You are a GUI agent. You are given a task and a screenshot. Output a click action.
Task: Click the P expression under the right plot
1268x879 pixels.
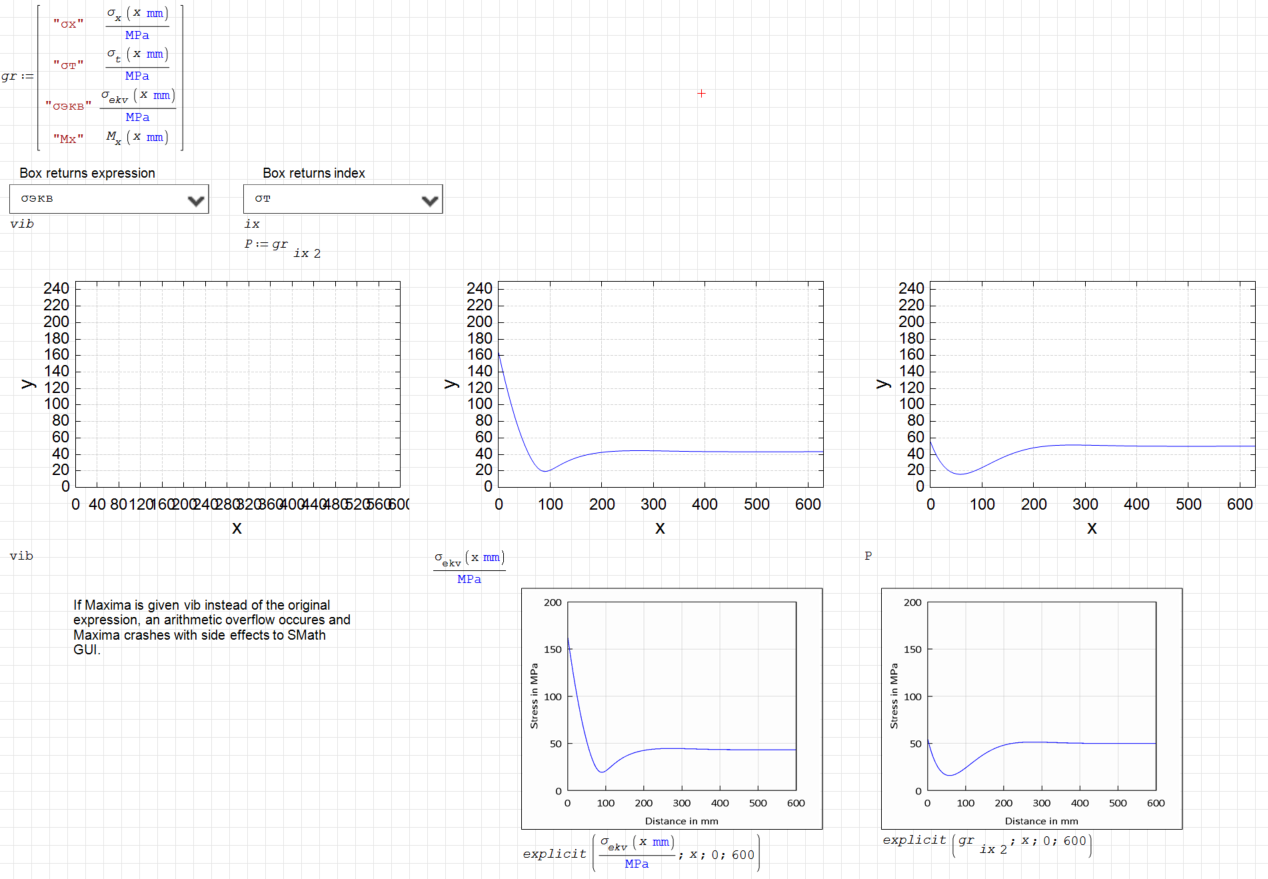coord(868,555)
